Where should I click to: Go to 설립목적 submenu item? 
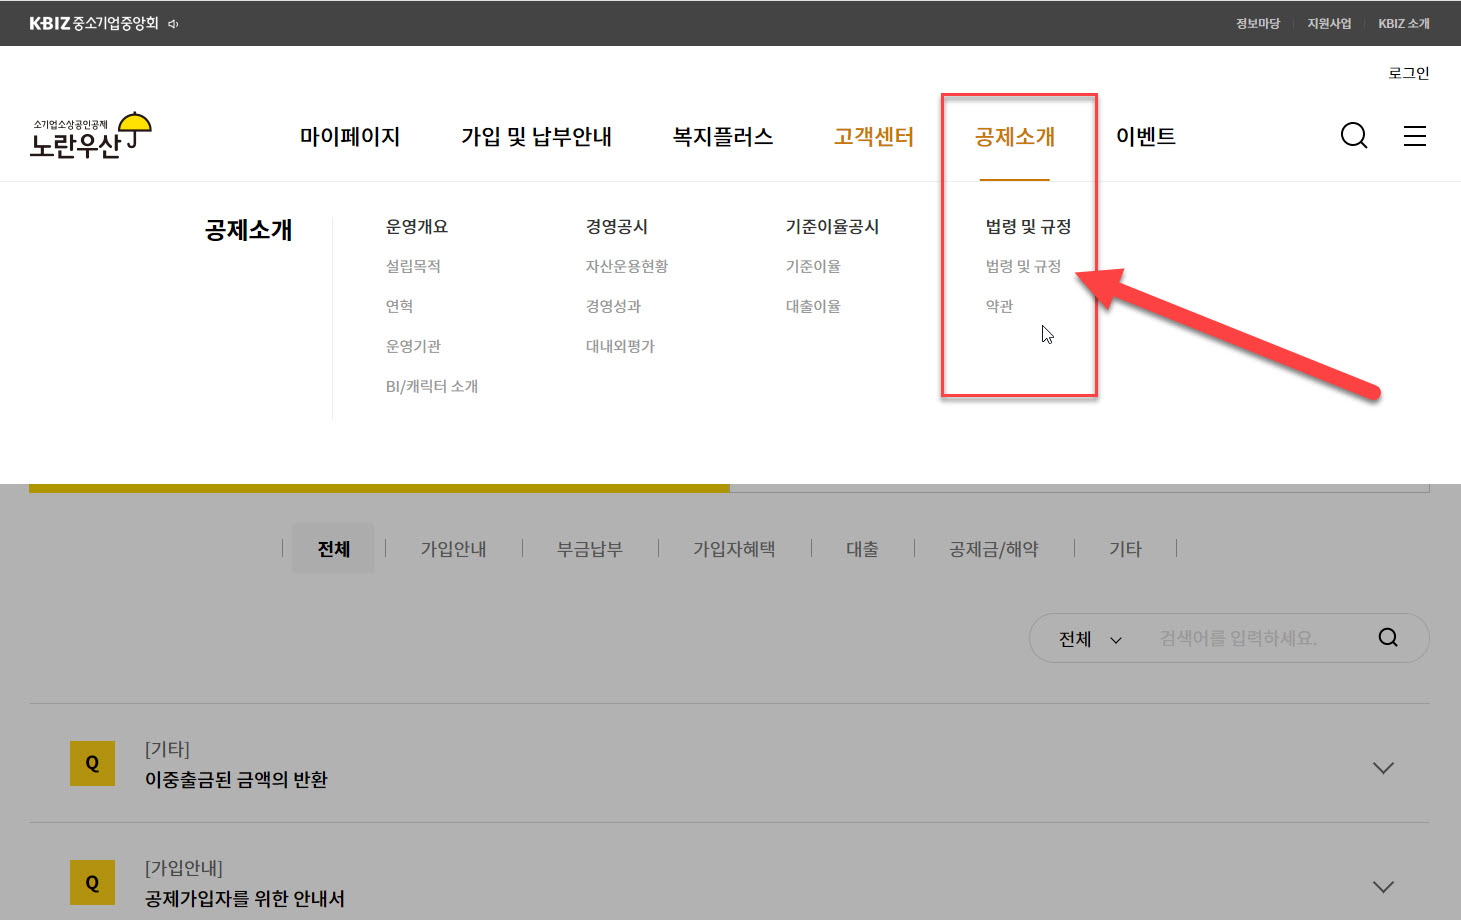[413, 266]
